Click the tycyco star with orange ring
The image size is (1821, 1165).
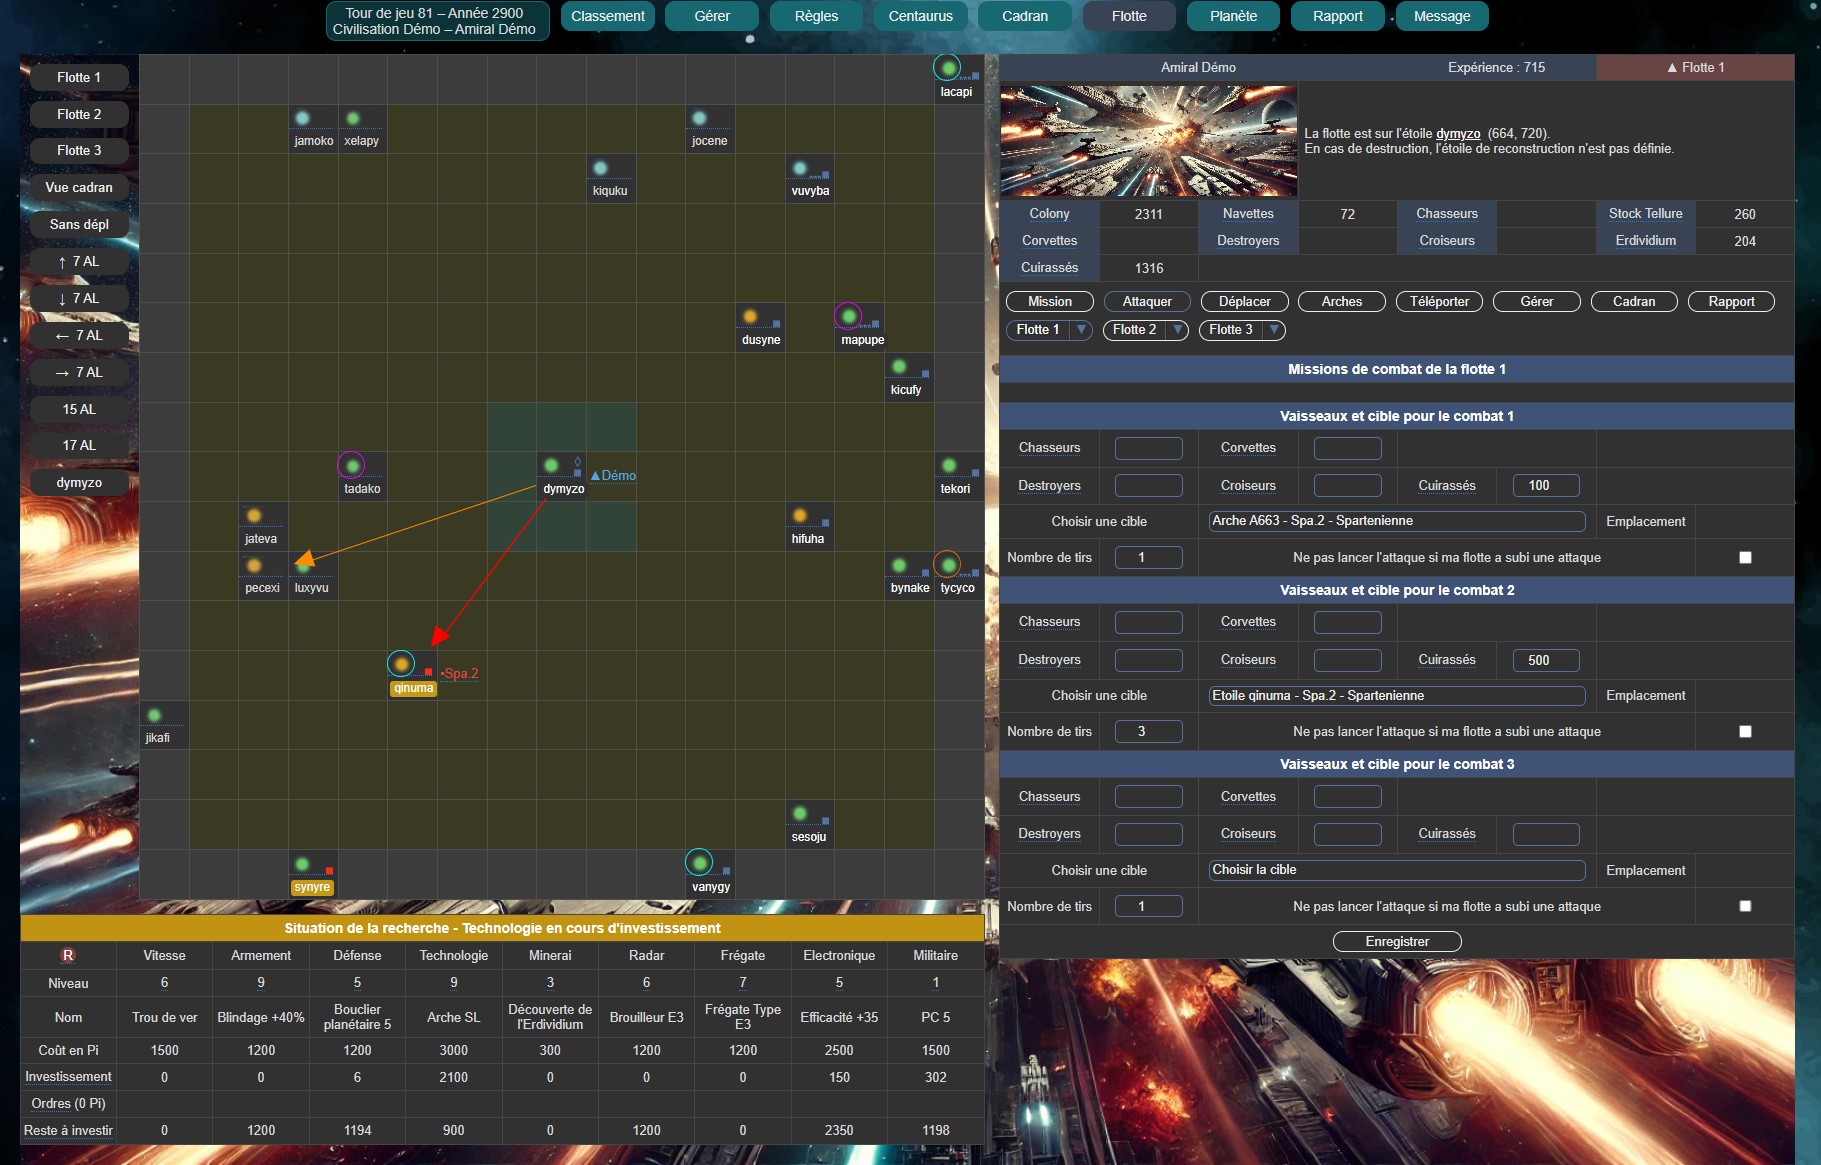coord(947,565)
